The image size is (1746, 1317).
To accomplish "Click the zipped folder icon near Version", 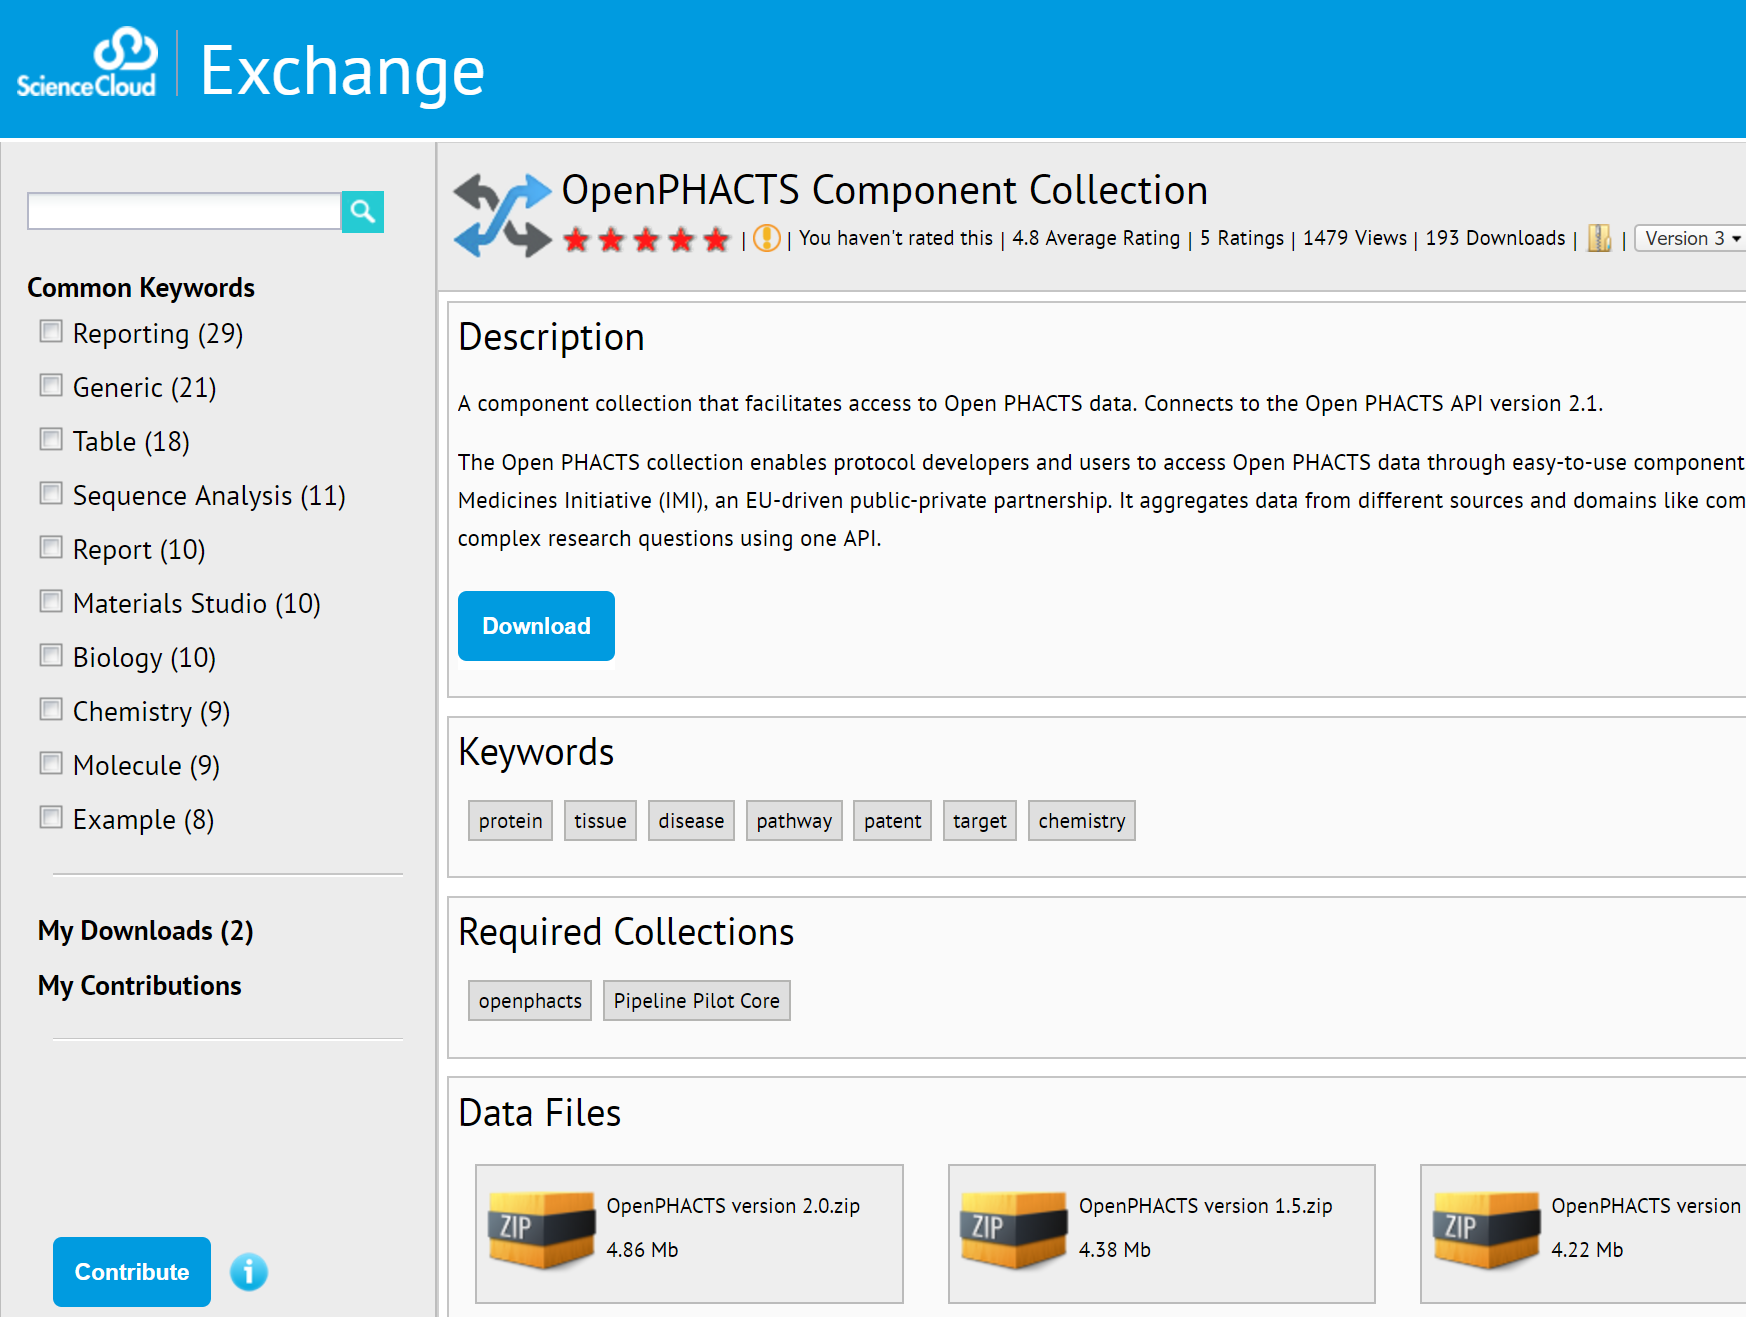I will [x=1599, y=238].
